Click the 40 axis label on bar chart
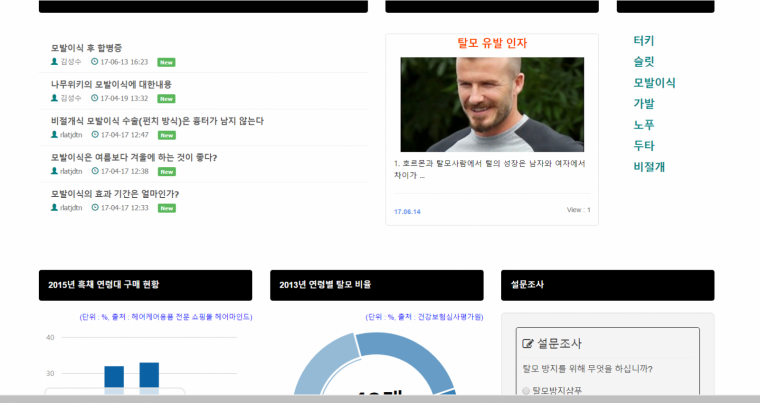Screen dimensions: 760x403 click(50, 338)
